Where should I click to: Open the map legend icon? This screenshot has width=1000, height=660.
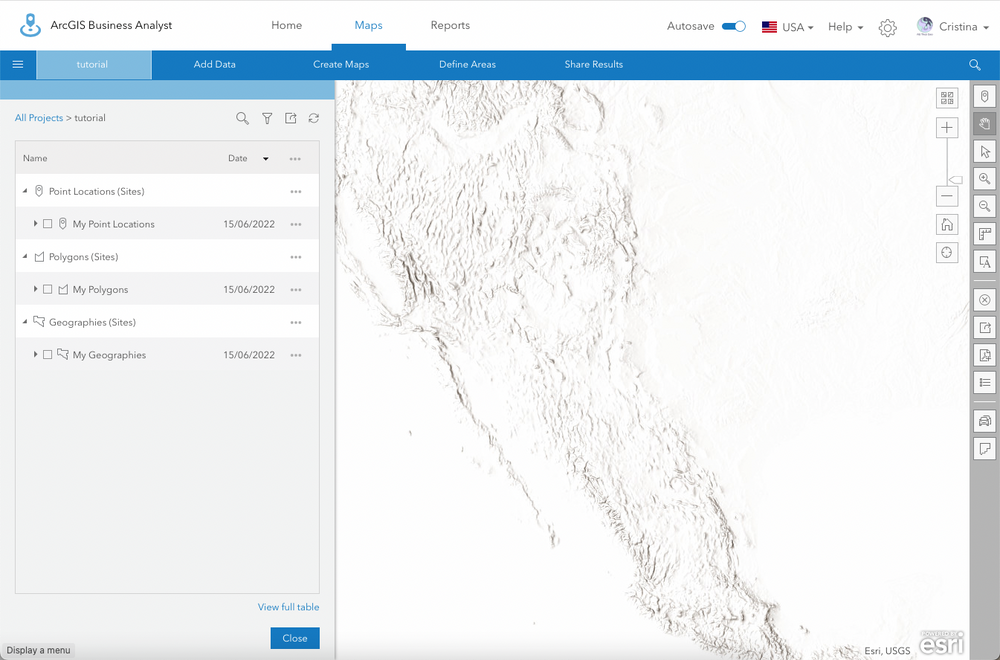point(984,381)
